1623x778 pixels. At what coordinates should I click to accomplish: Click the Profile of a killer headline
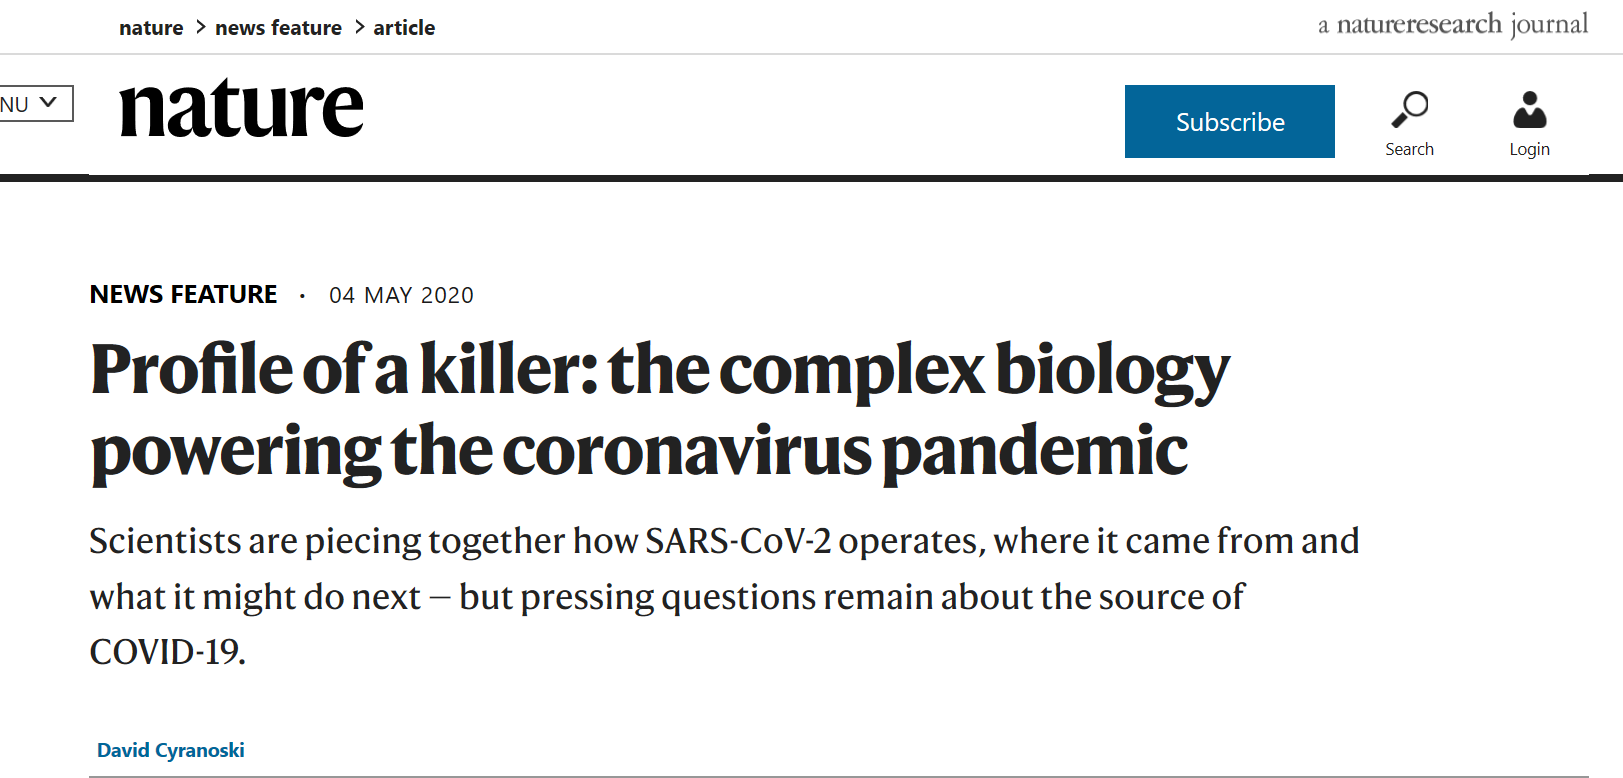(x=660, y=410)
